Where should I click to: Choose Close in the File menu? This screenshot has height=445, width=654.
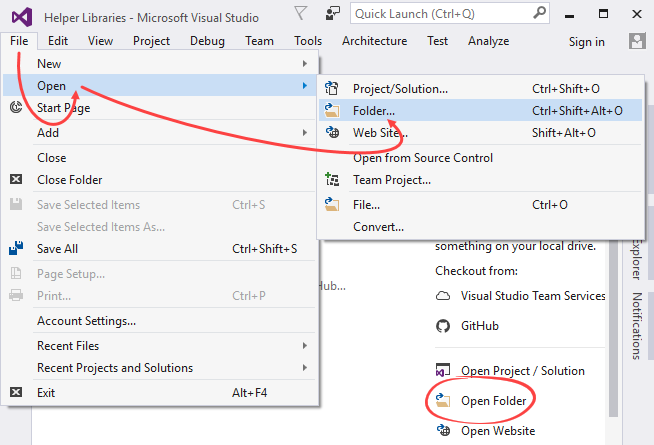pos(160,158)
